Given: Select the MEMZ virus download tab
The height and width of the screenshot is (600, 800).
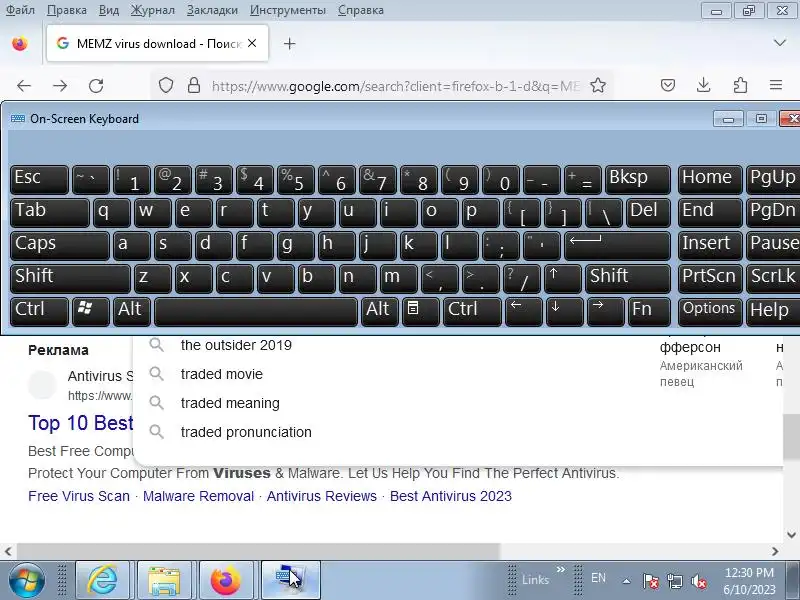Looking at the screenshot, I should pyautogui.click(x=157, y=43).
